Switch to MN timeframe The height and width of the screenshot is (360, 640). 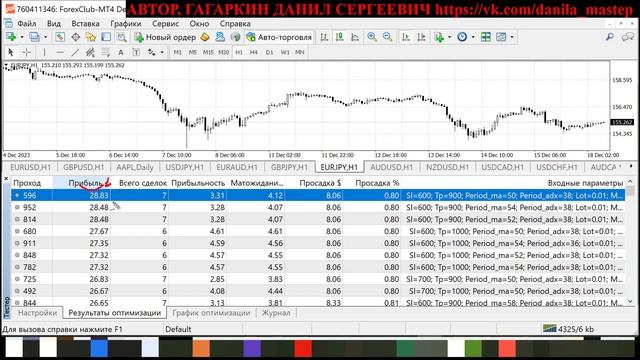300,52
